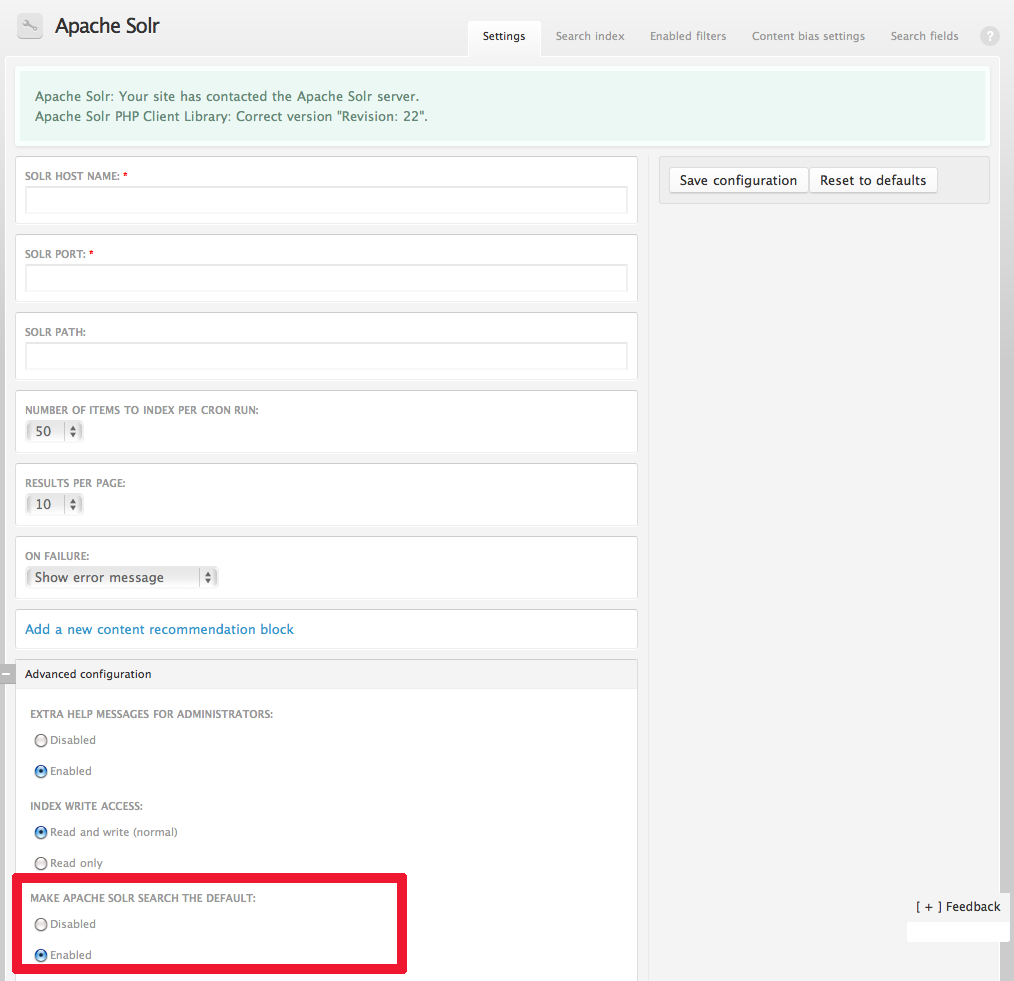
Task: Select Disabled for Solr default search
Action: click(41, 925)
